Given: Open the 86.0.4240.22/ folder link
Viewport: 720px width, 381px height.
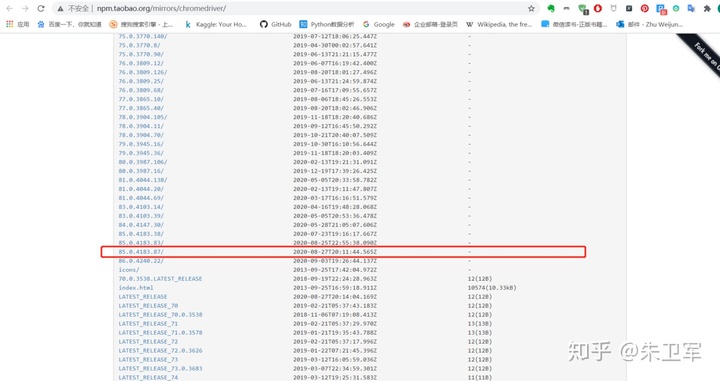Looking at the screenshot, I should [x=141, y=261].
